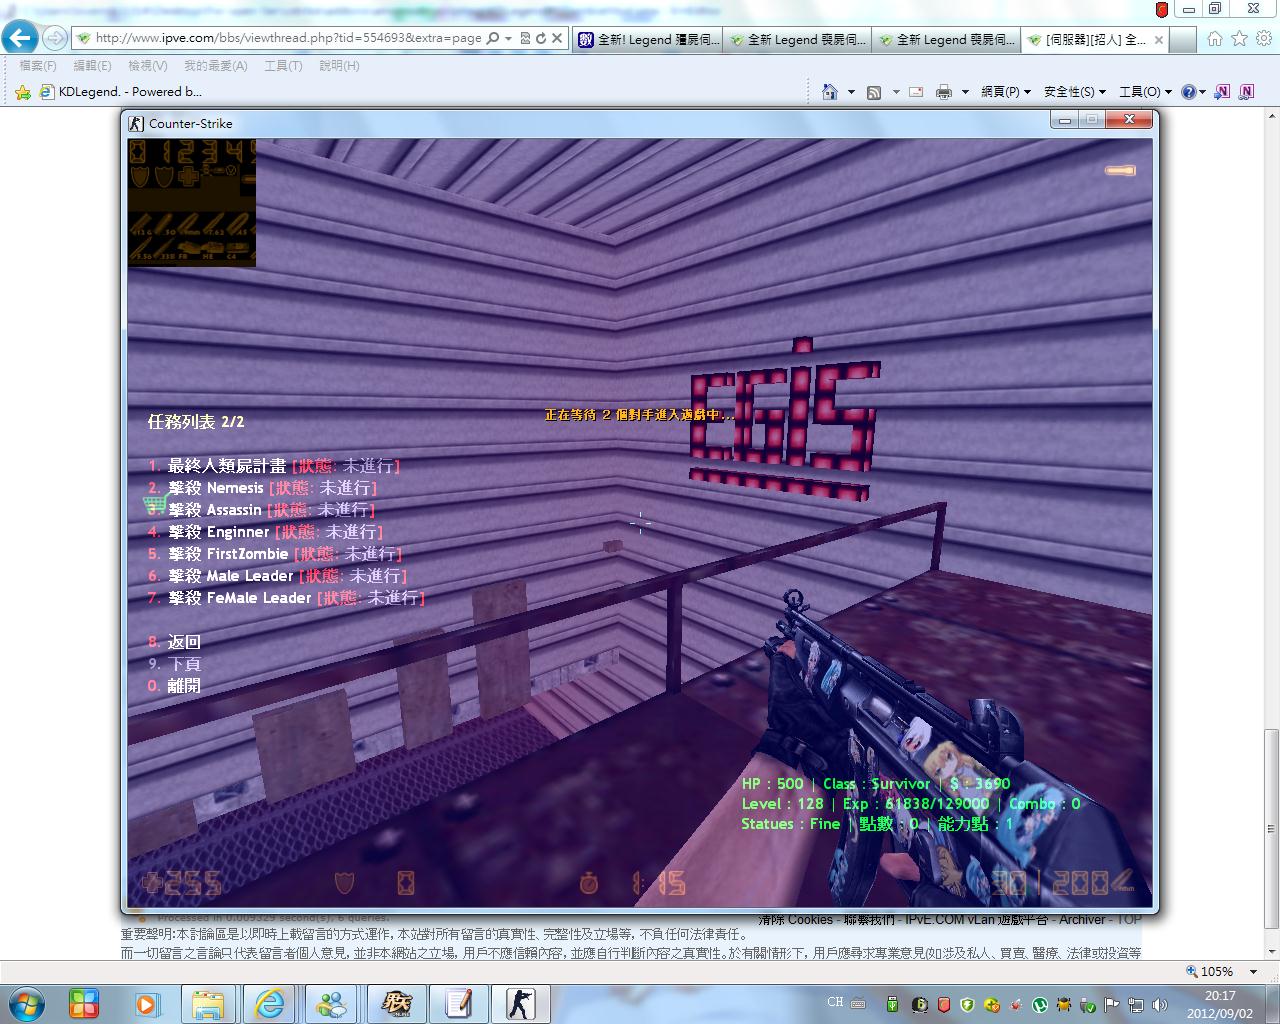Click the first OneNote icon in command bar
Viewport: 1280px width, 1024px height.
1222,92
